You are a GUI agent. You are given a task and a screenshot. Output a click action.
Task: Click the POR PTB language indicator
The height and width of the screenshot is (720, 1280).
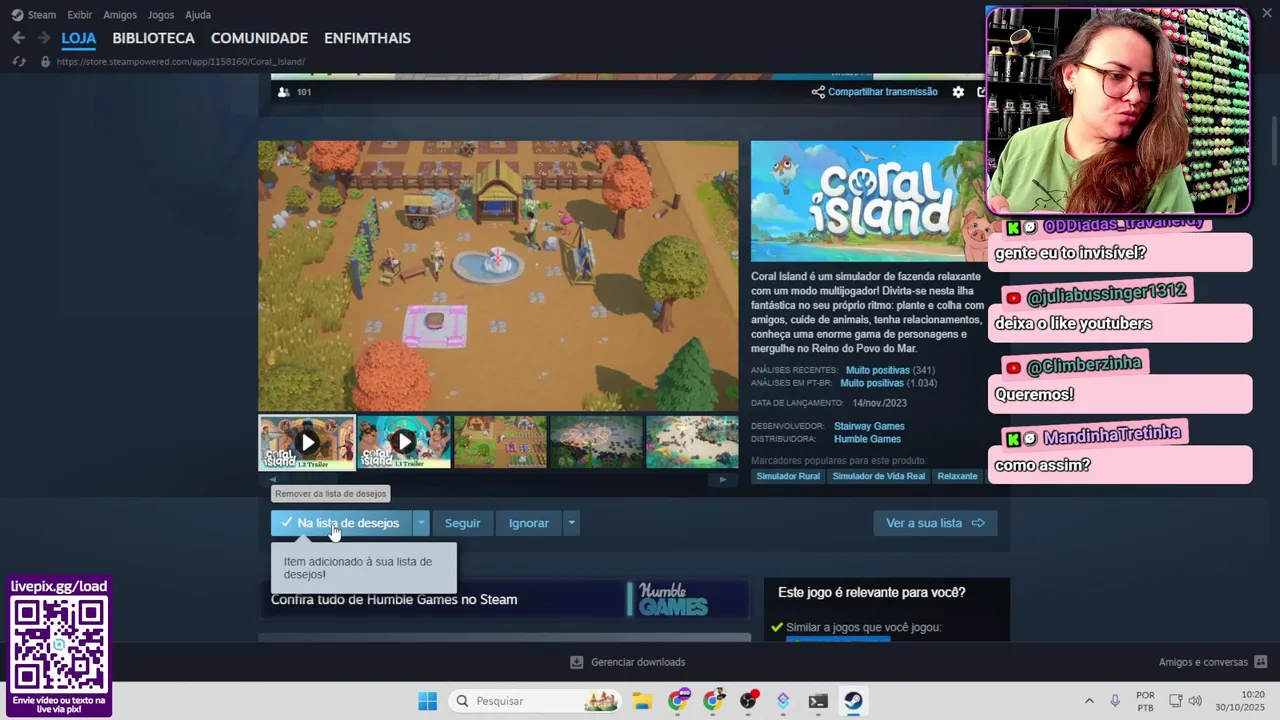point(1145,701)
